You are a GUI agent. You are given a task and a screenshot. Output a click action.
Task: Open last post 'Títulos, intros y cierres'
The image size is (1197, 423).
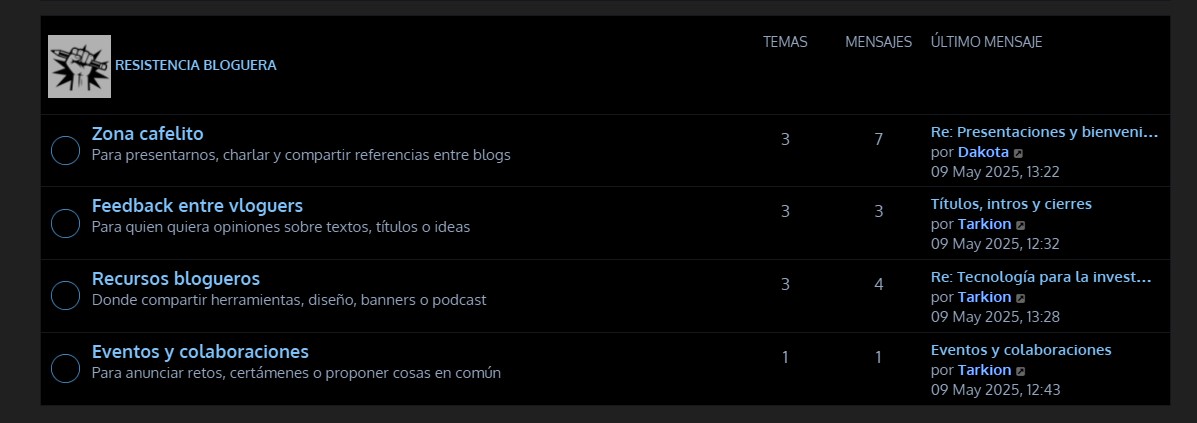[x=1011, y=204]
